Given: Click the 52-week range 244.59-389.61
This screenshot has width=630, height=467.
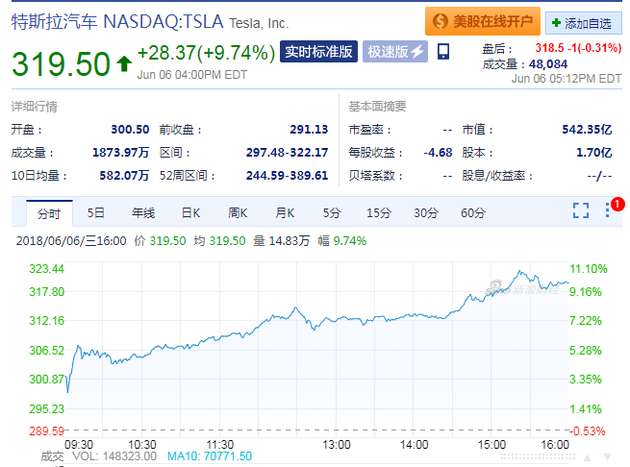Looking at the screenshot, I should 287,176.
